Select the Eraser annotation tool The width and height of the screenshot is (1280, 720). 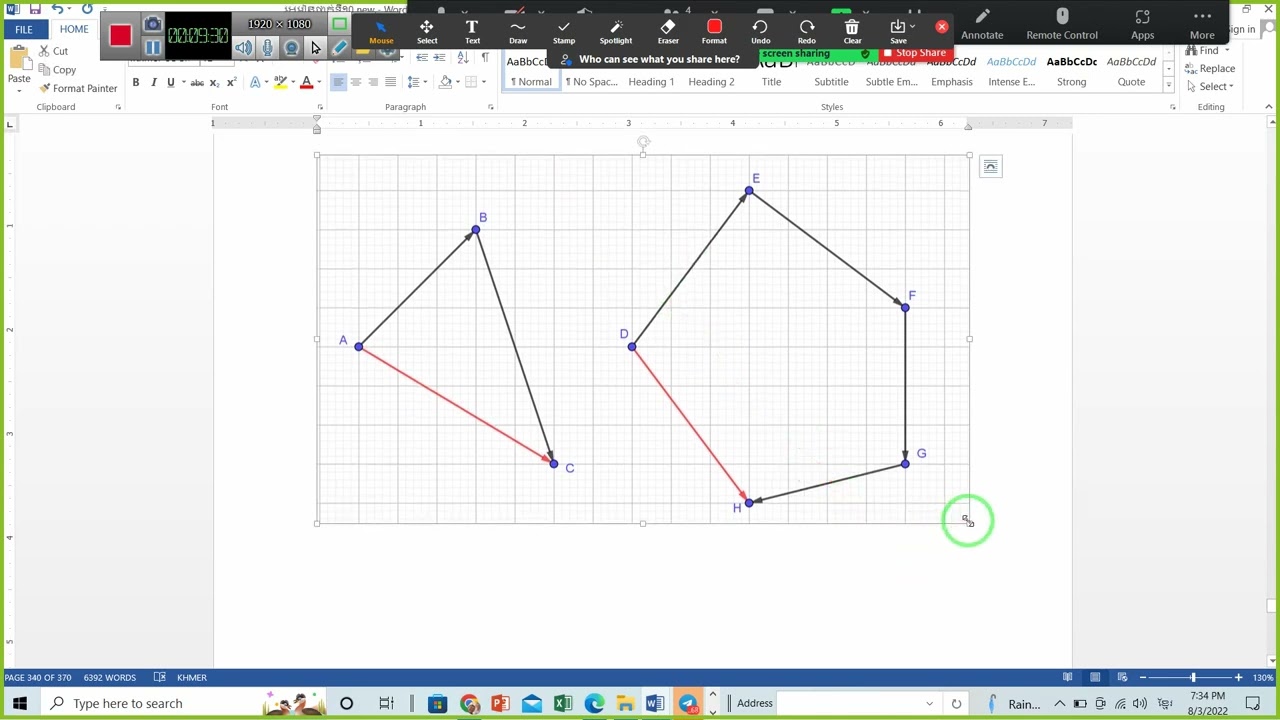click(x=668, y=32)
